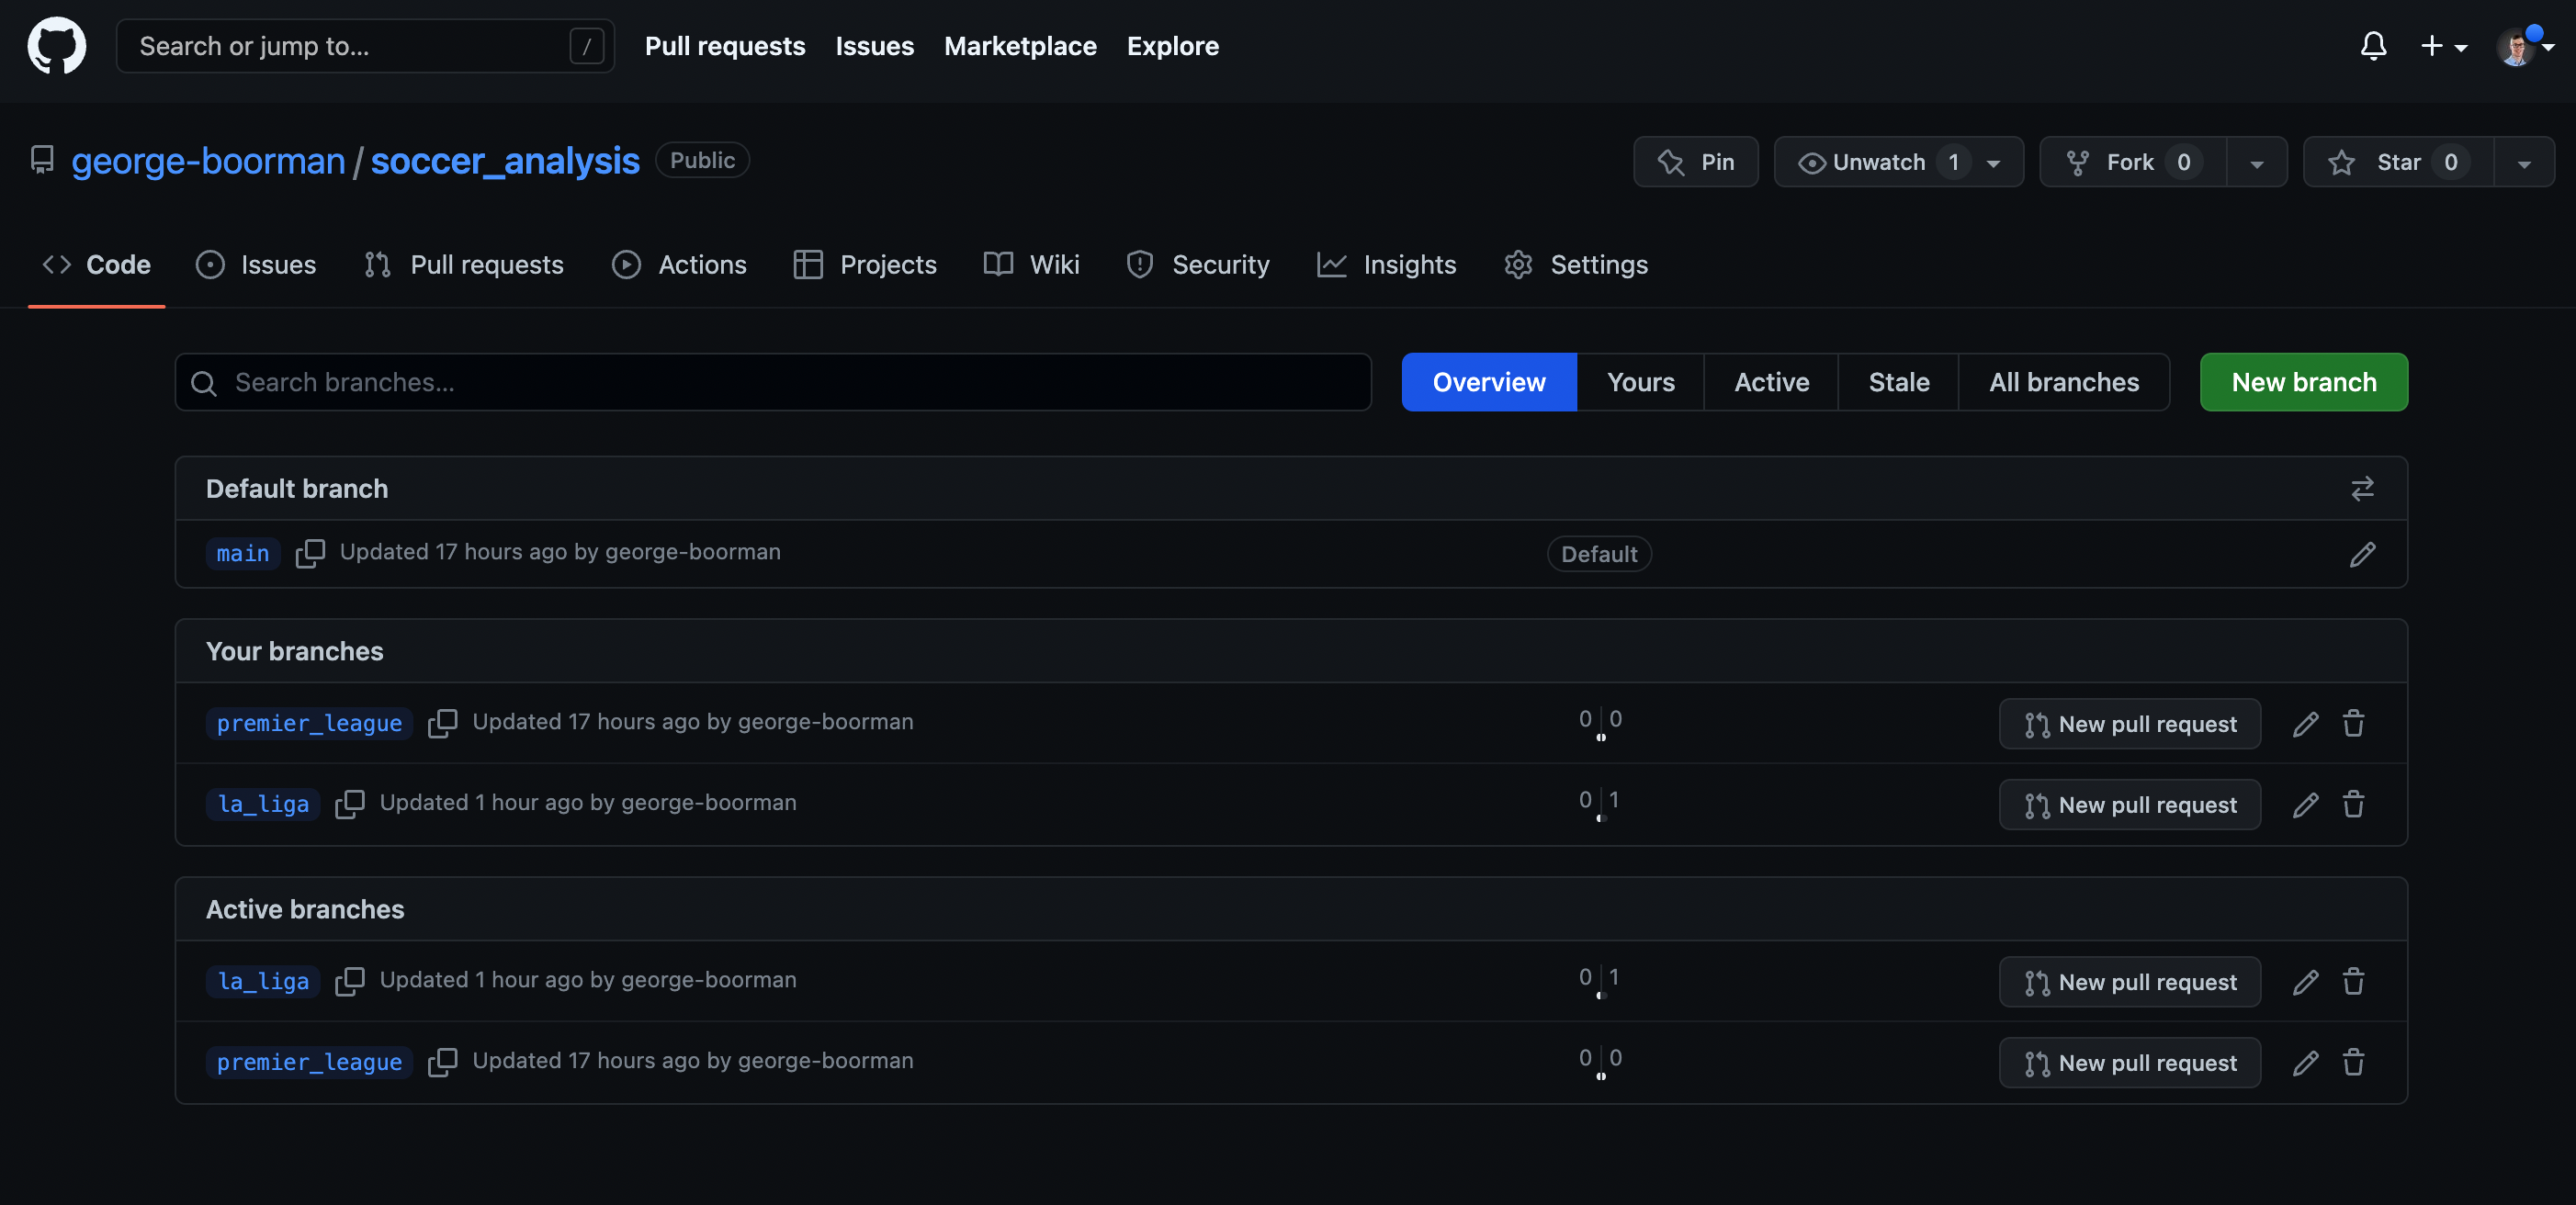Click the switch default branch arrows icon
The height and width of the screenshot is (1205, 2576).
coord(2362,489)
